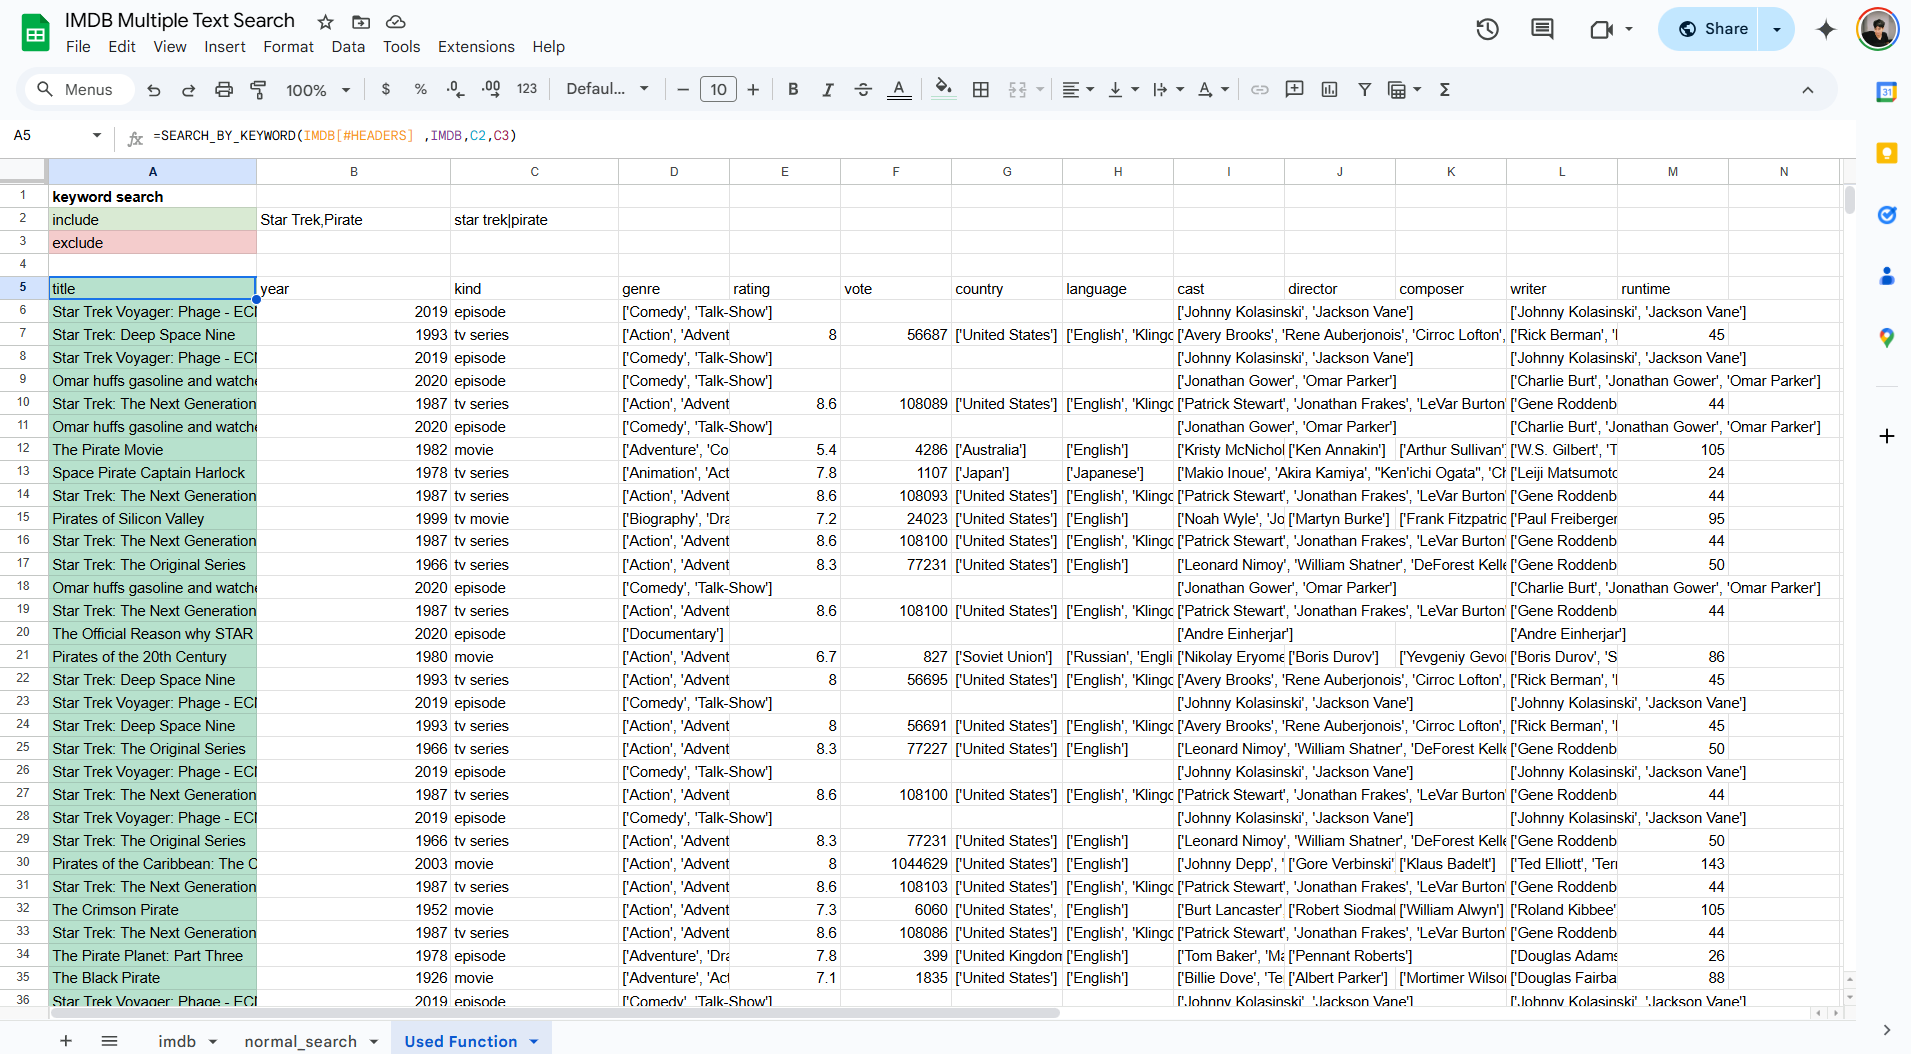Move document to a folder
The width and height of the screenshot is (1911, 1054).
coord(361,21)
